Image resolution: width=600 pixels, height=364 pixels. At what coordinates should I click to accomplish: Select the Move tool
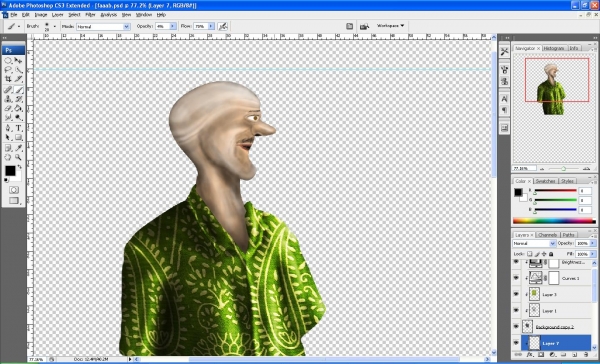click(18, 61)
